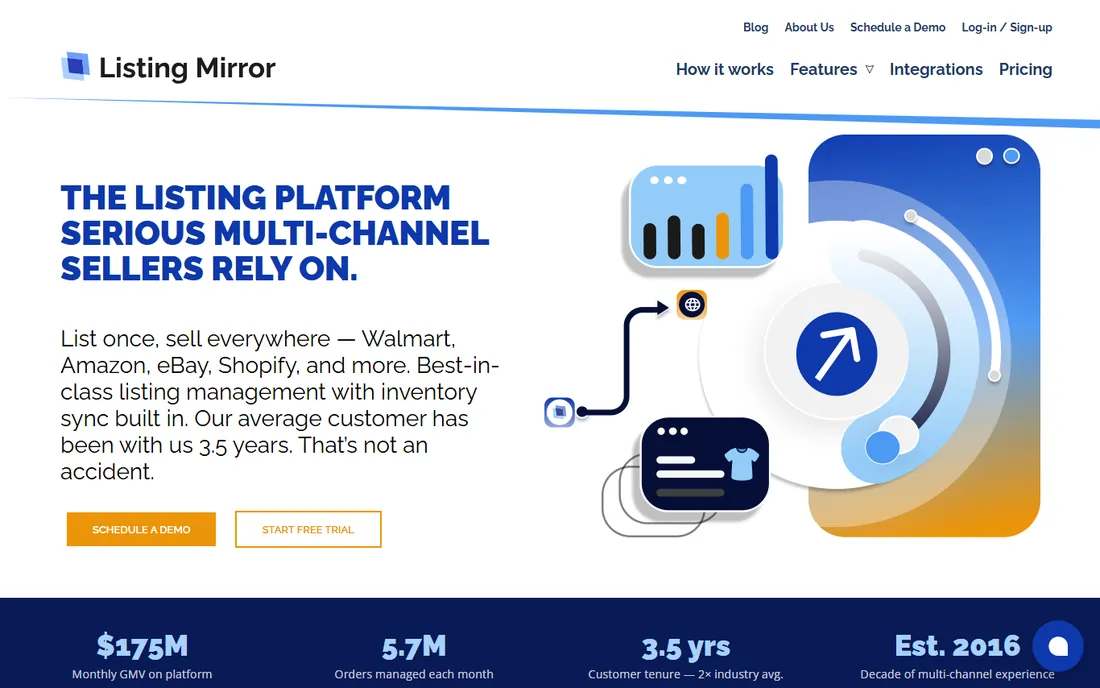This screenshot has height=688, width=1100.
Task: Click the 5.7M statistic
Action: pos(414,647)
